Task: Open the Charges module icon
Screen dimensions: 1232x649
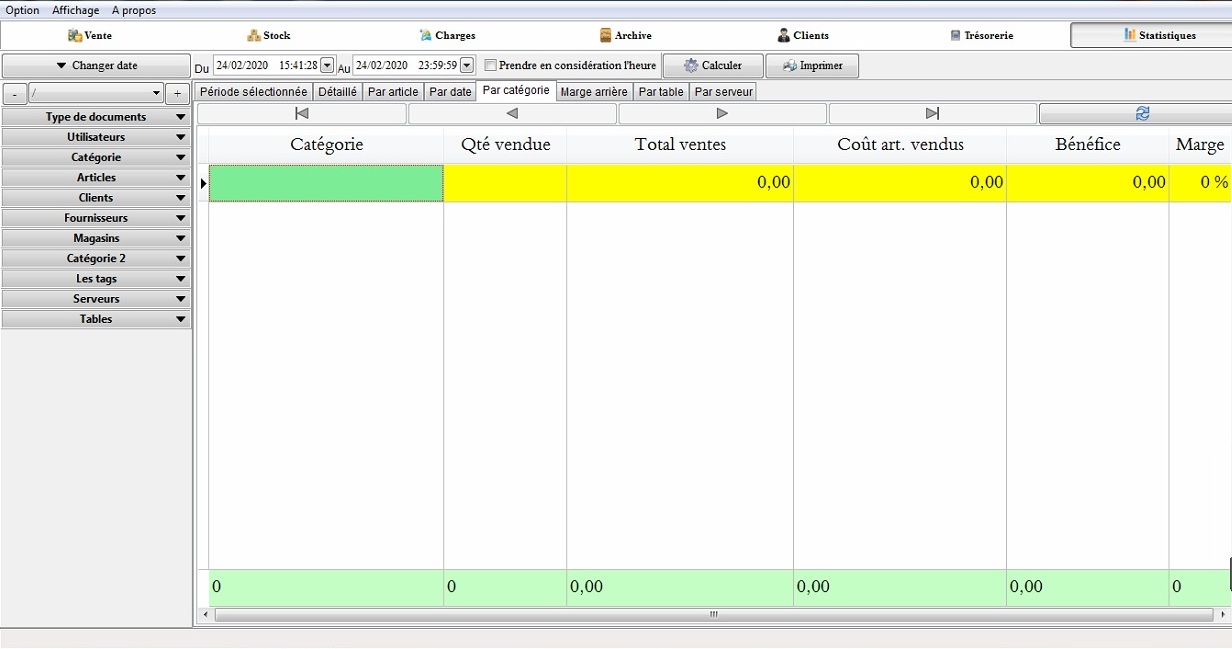Action: (x=427, y=36)
